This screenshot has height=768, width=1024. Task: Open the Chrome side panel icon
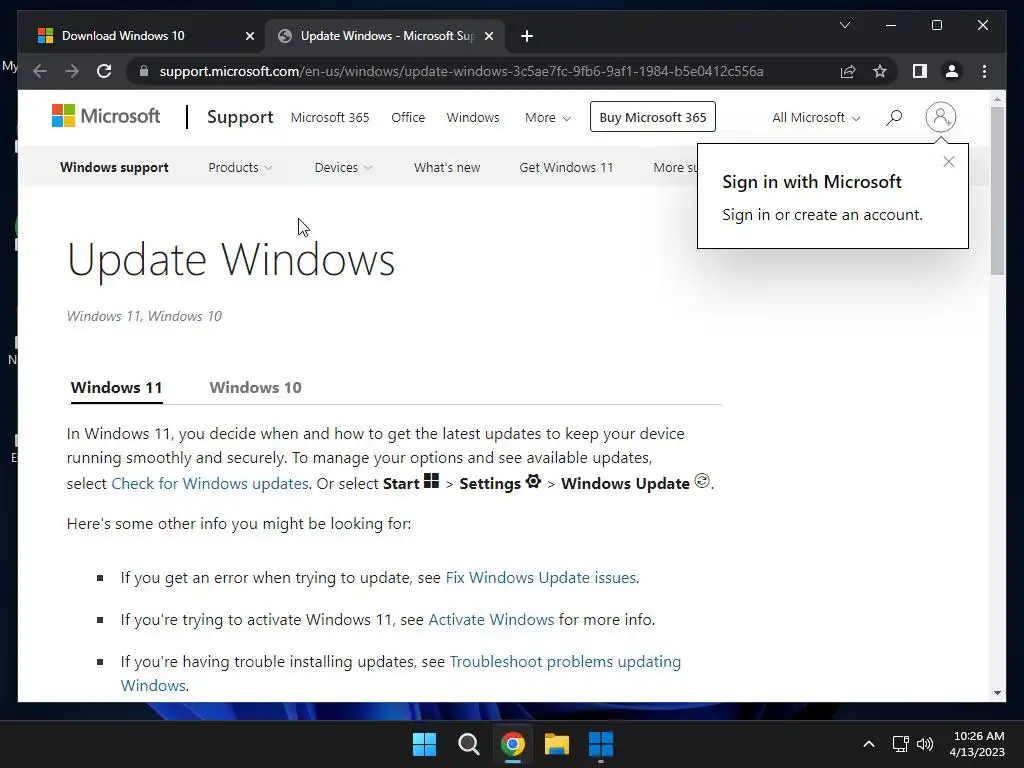920,71
